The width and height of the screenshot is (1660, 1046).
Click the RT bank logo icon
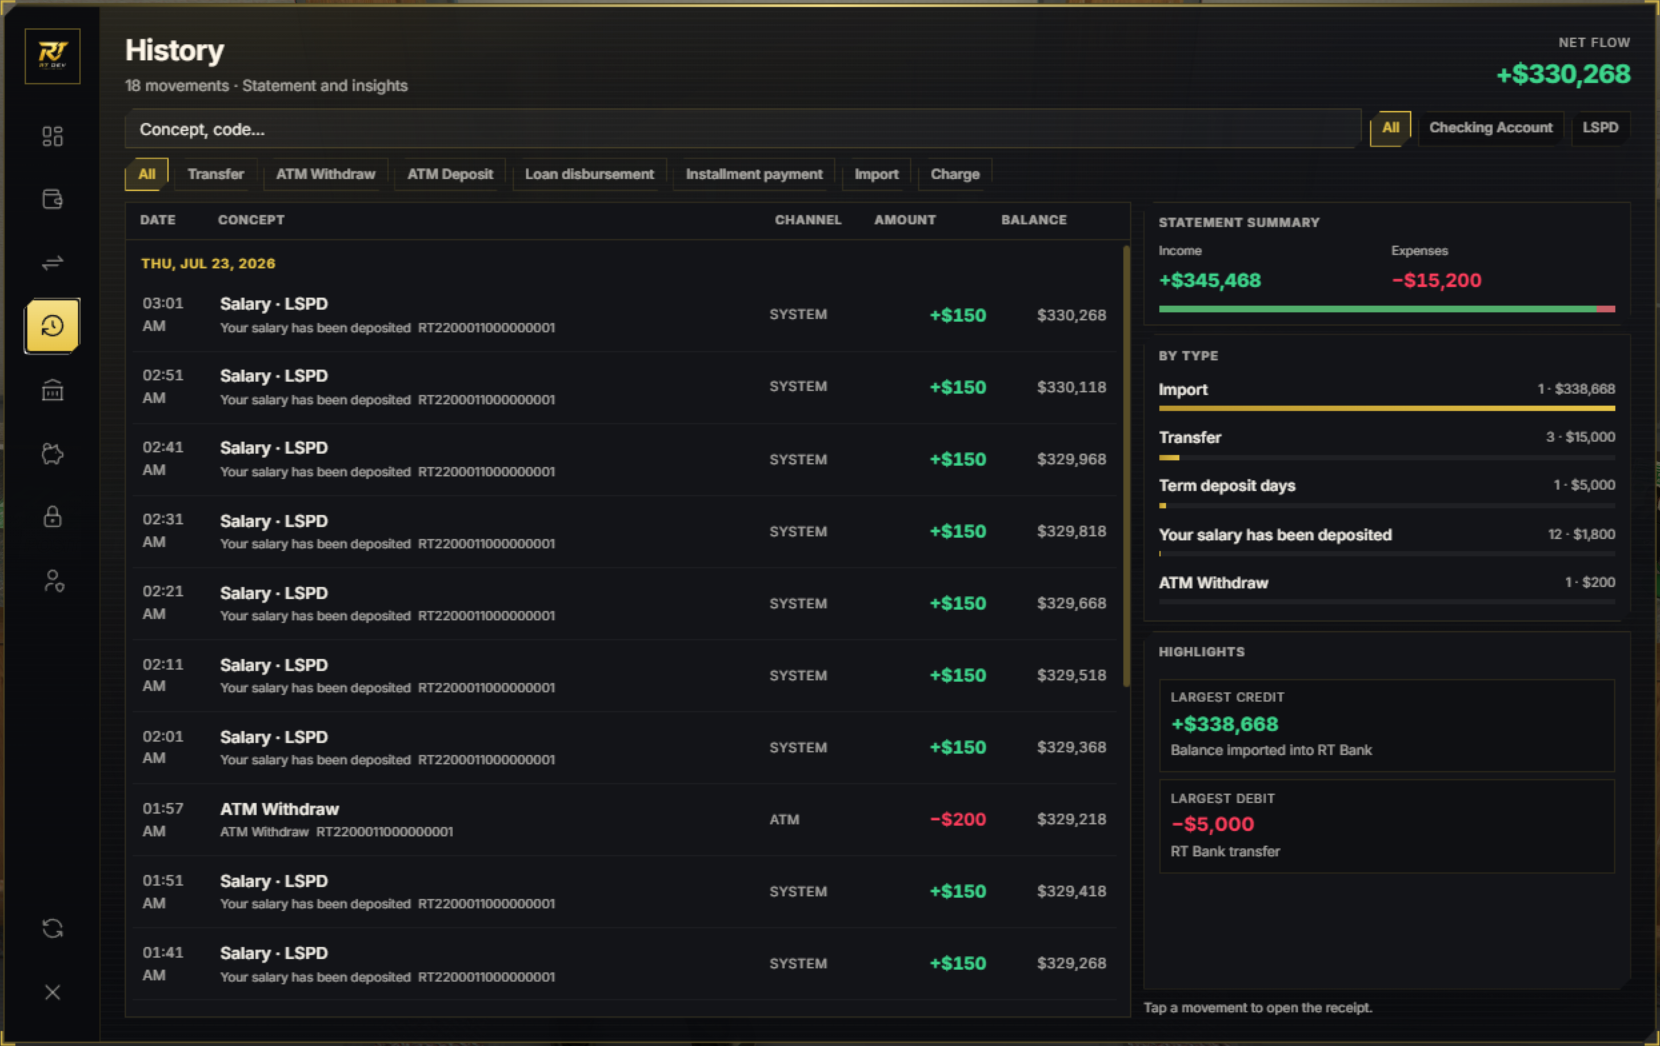[x=53, y=55]
